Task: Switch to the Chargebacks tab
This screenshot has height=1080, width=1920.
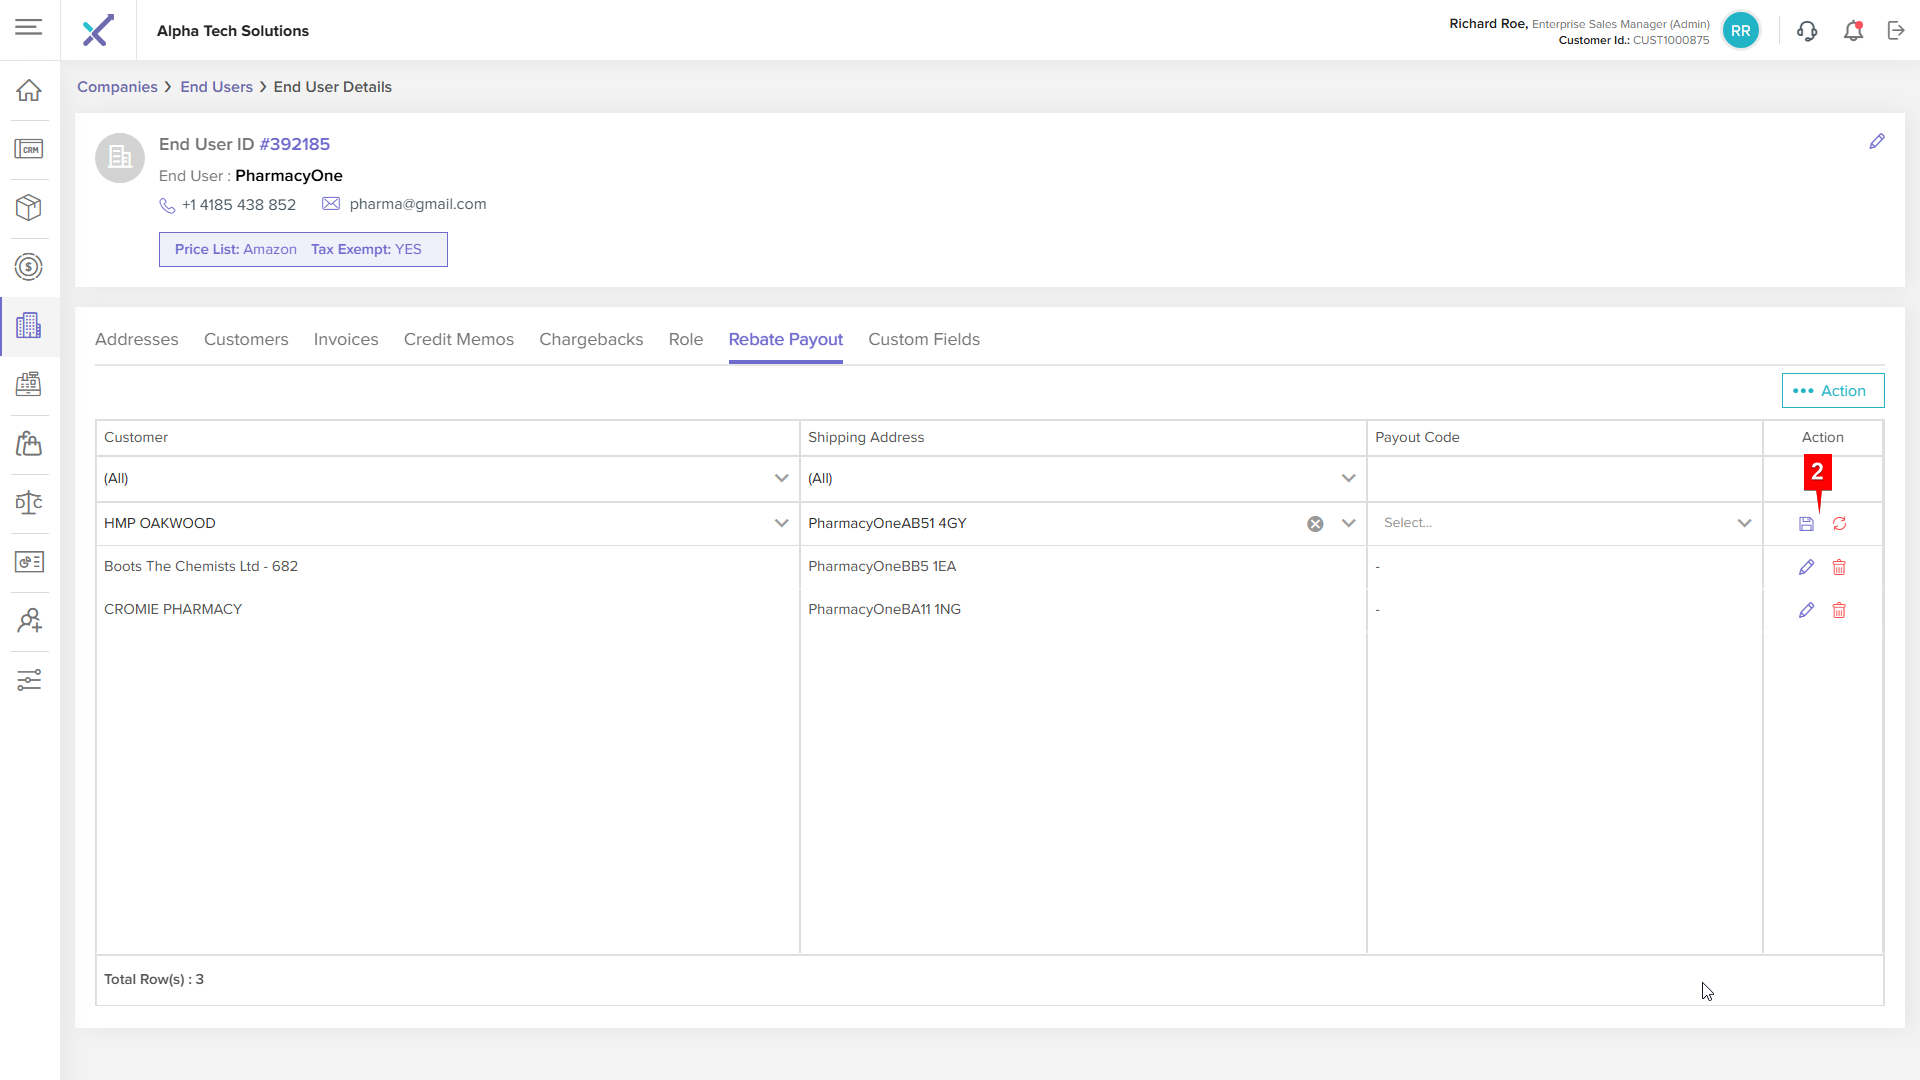Action: click(591, 339)
